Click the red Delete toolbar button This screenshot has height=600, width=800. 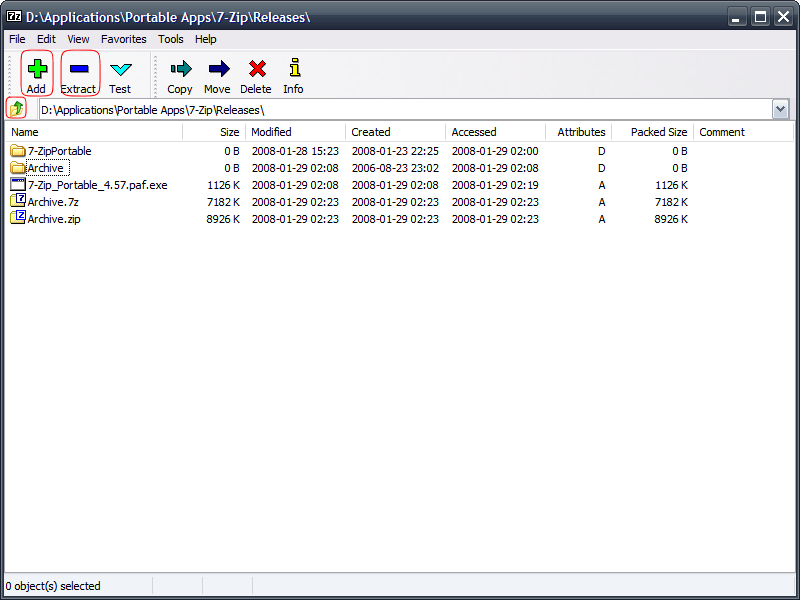256,75
